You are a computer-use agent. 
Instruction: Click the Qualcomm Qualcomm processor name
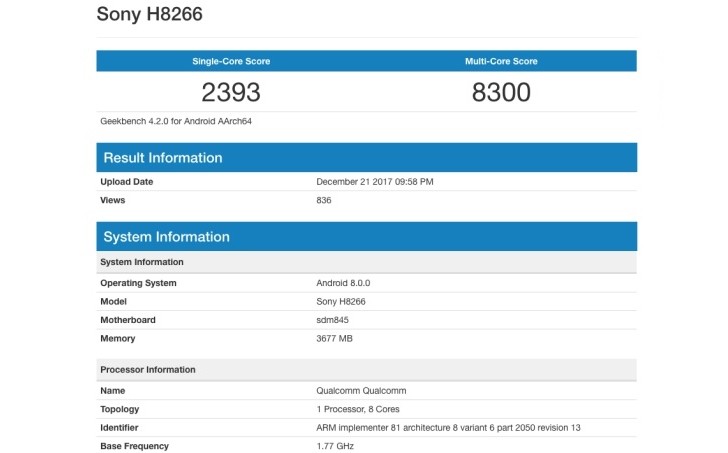[361, 391]
